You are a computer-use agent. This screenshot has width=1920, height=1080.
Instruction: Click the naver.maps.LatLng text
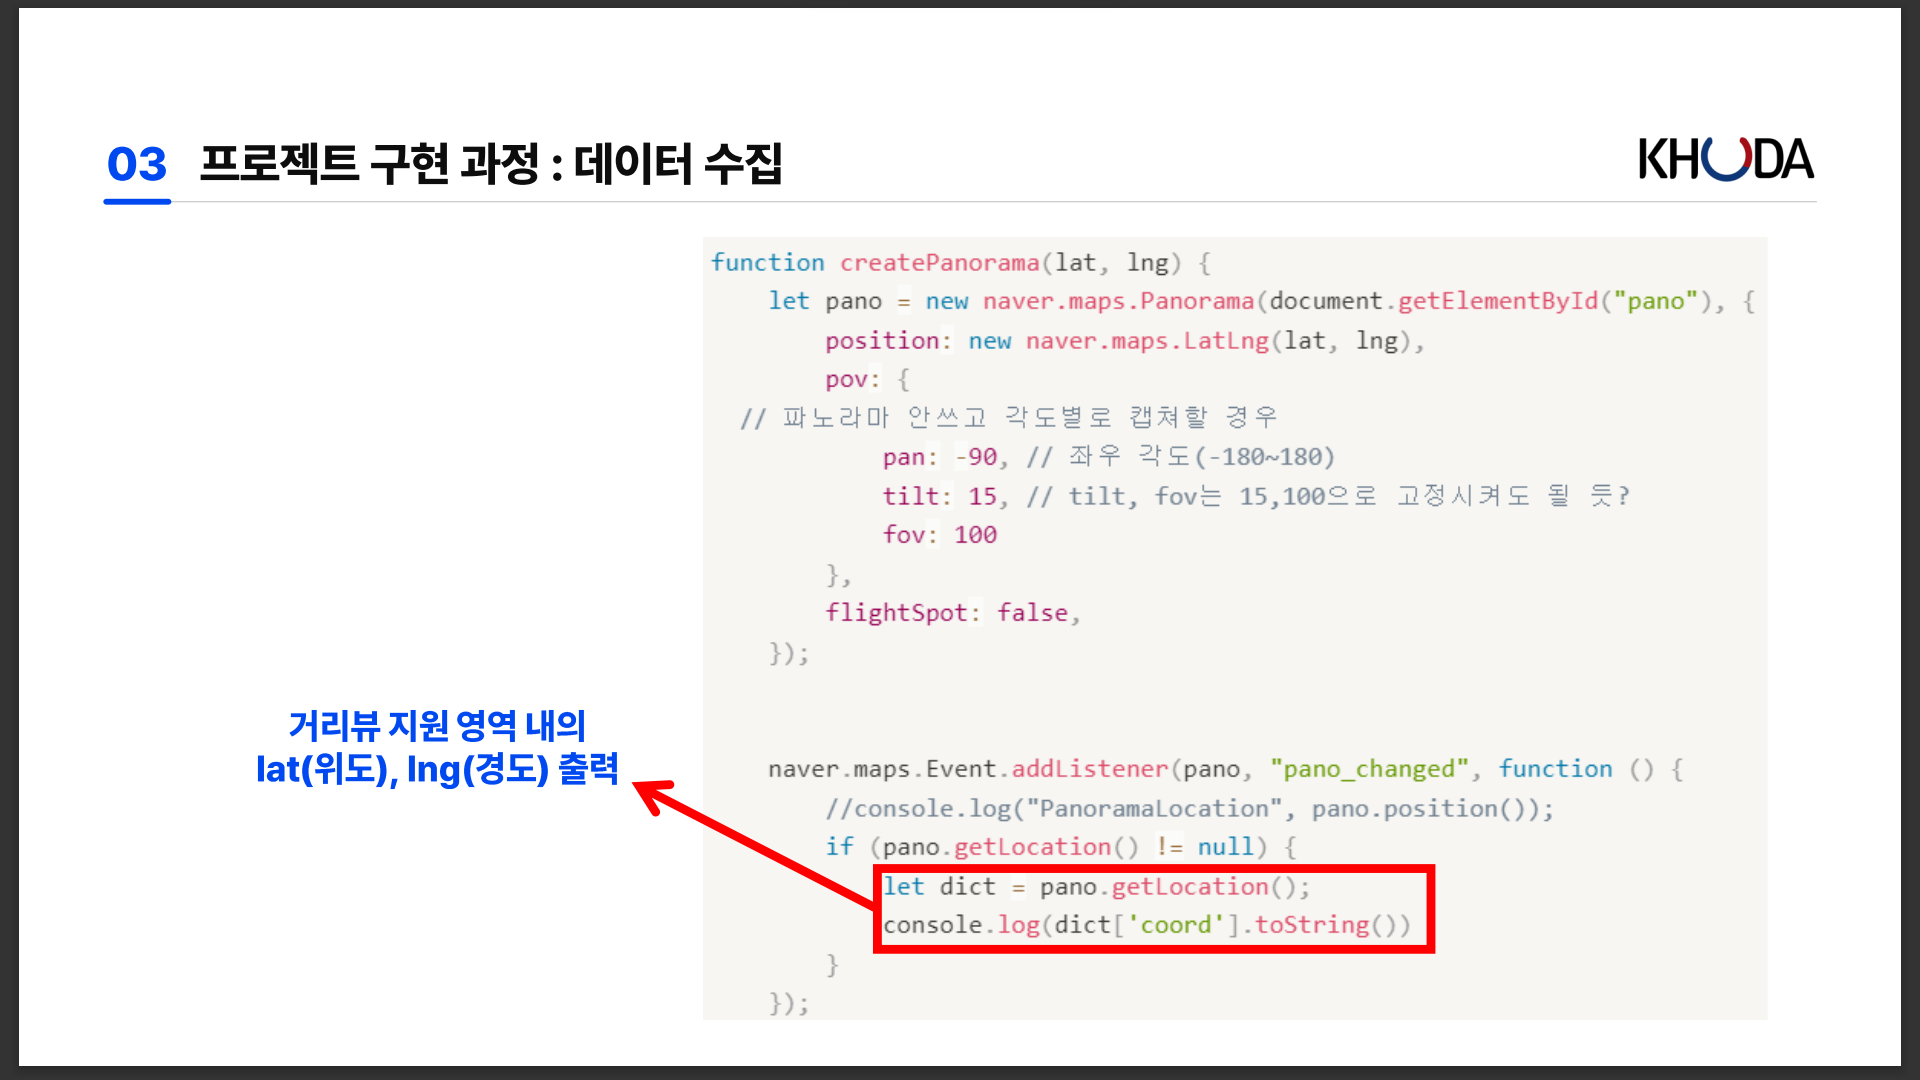coord(1146,341)
